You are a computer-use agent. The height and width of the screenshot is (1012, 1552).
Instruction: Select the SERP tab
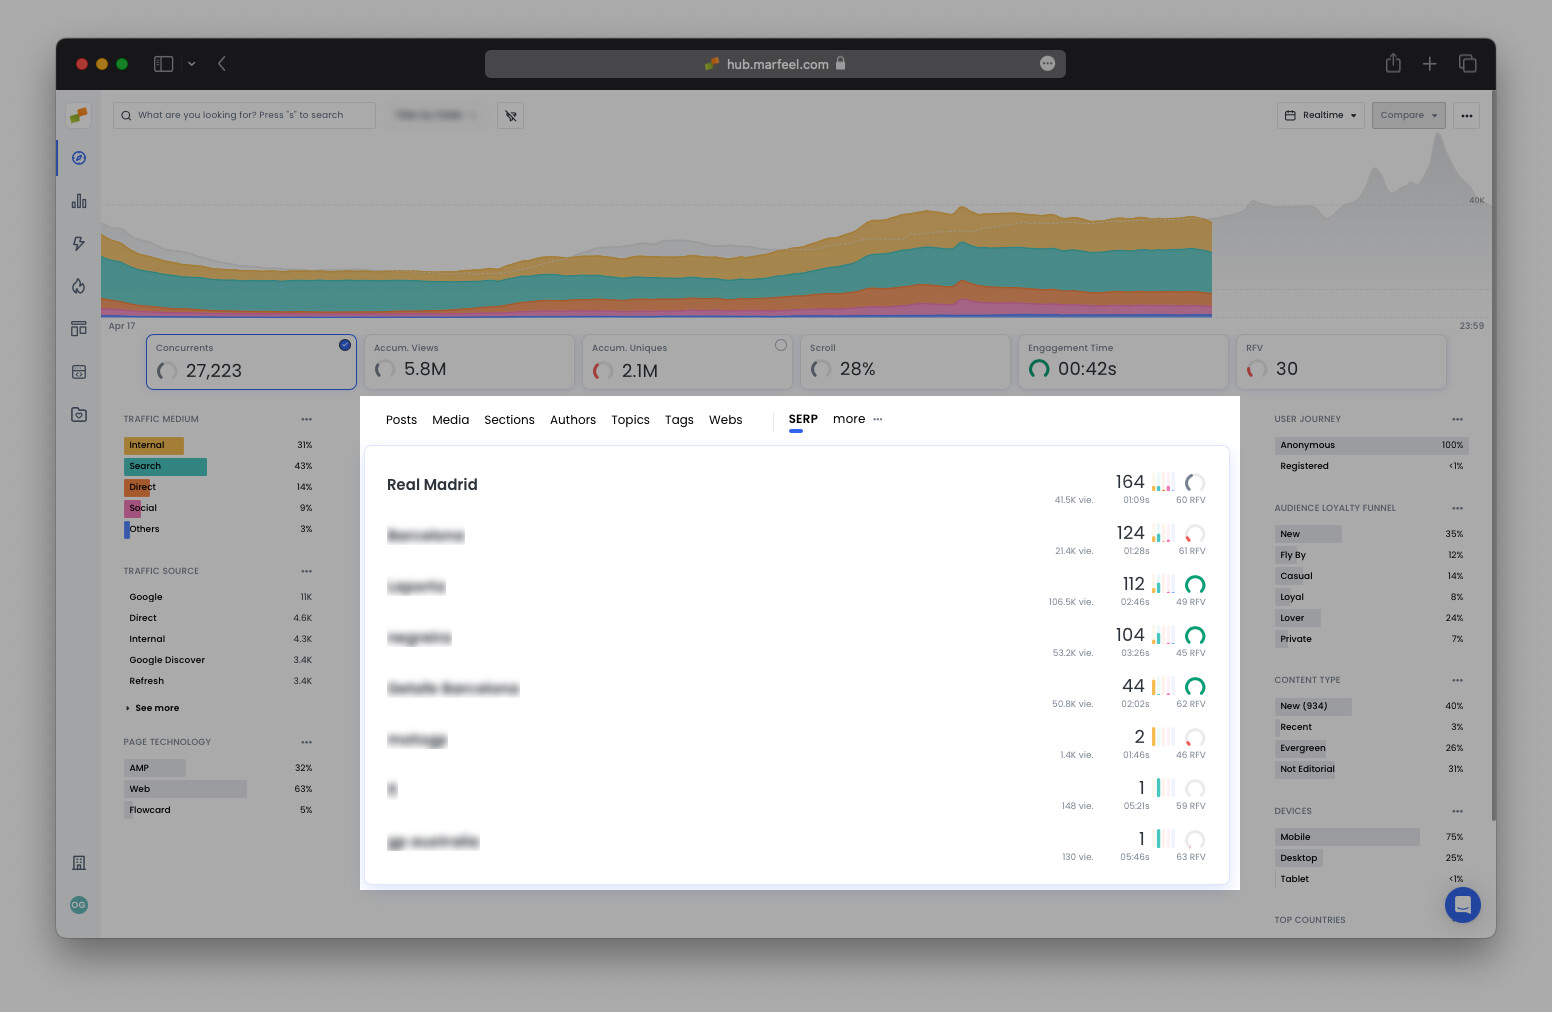click(802, 419)
